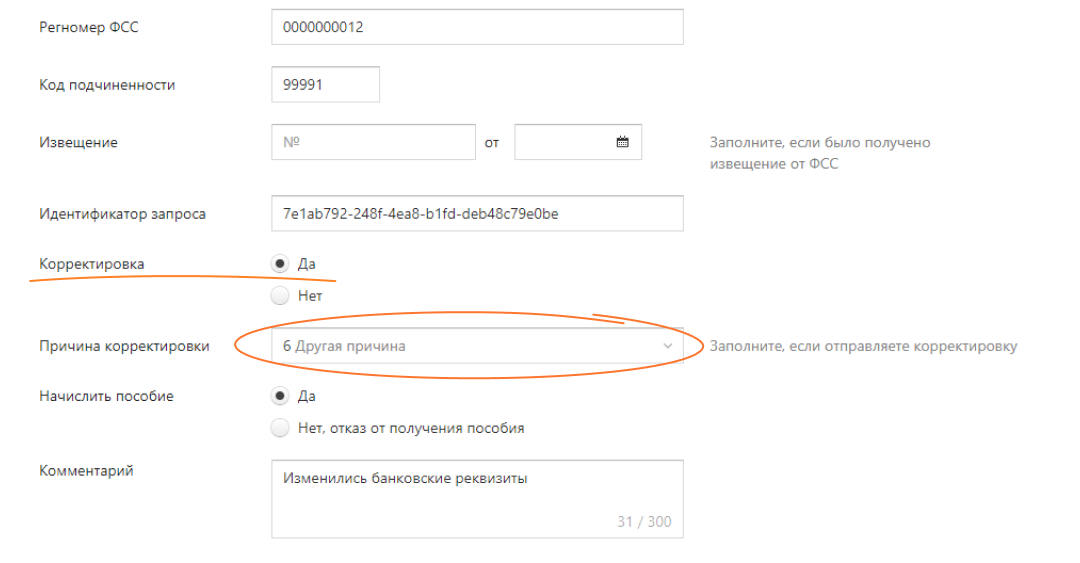Click the "Причина корректировки" label text
This screenshot has height=563, width=1080.
[x=124, y=346]
